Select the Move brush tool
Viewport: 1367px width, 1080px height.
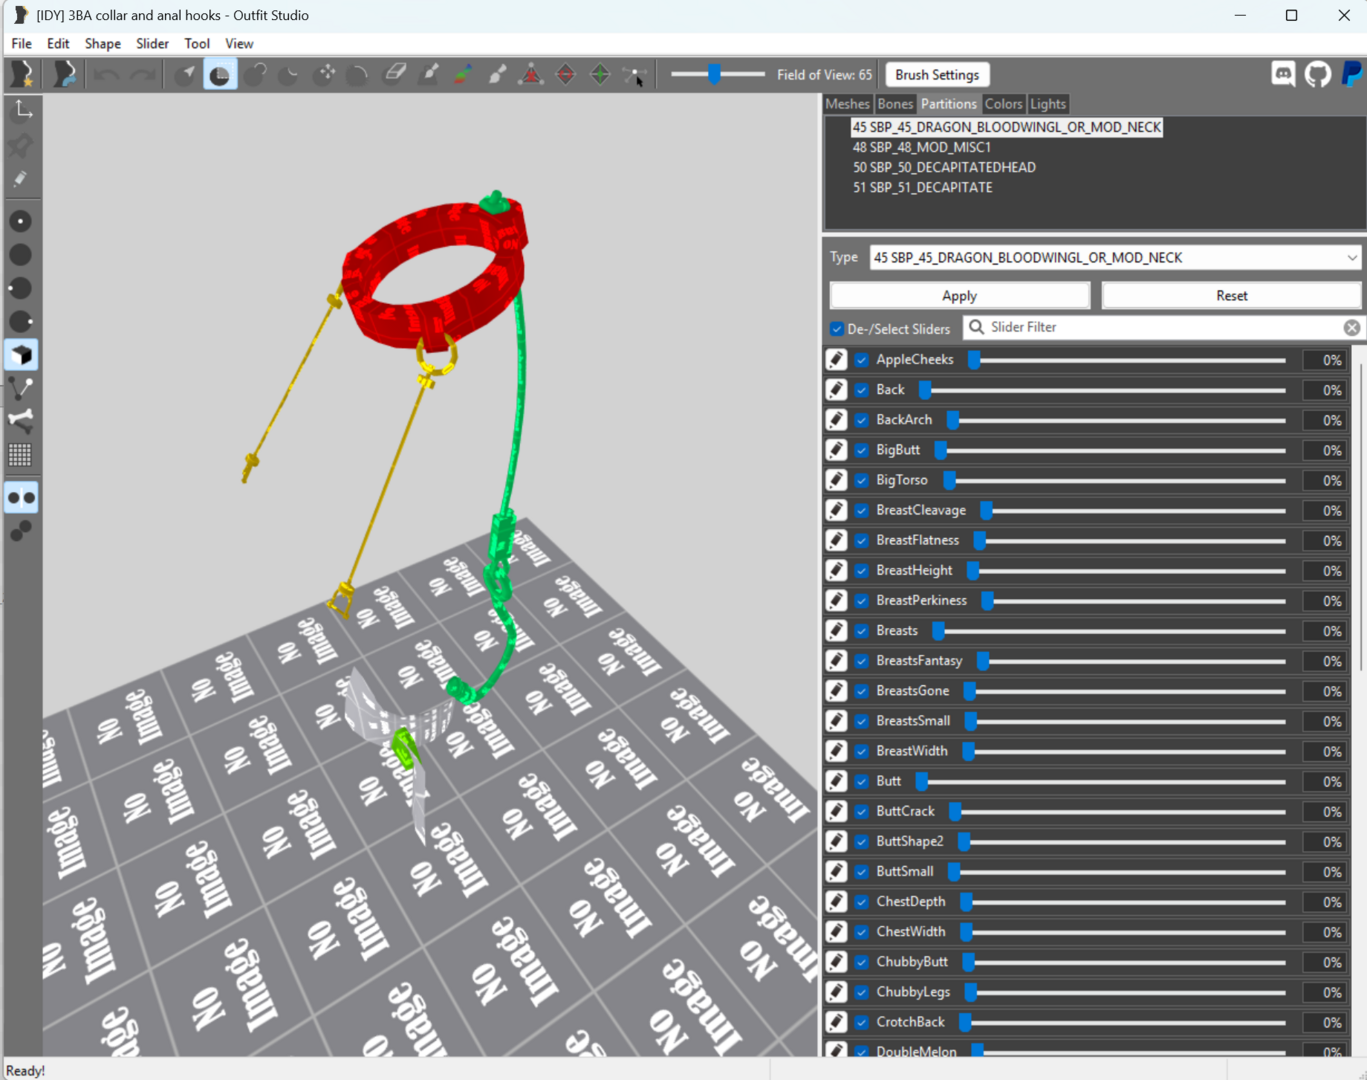[x=324, y=75]
